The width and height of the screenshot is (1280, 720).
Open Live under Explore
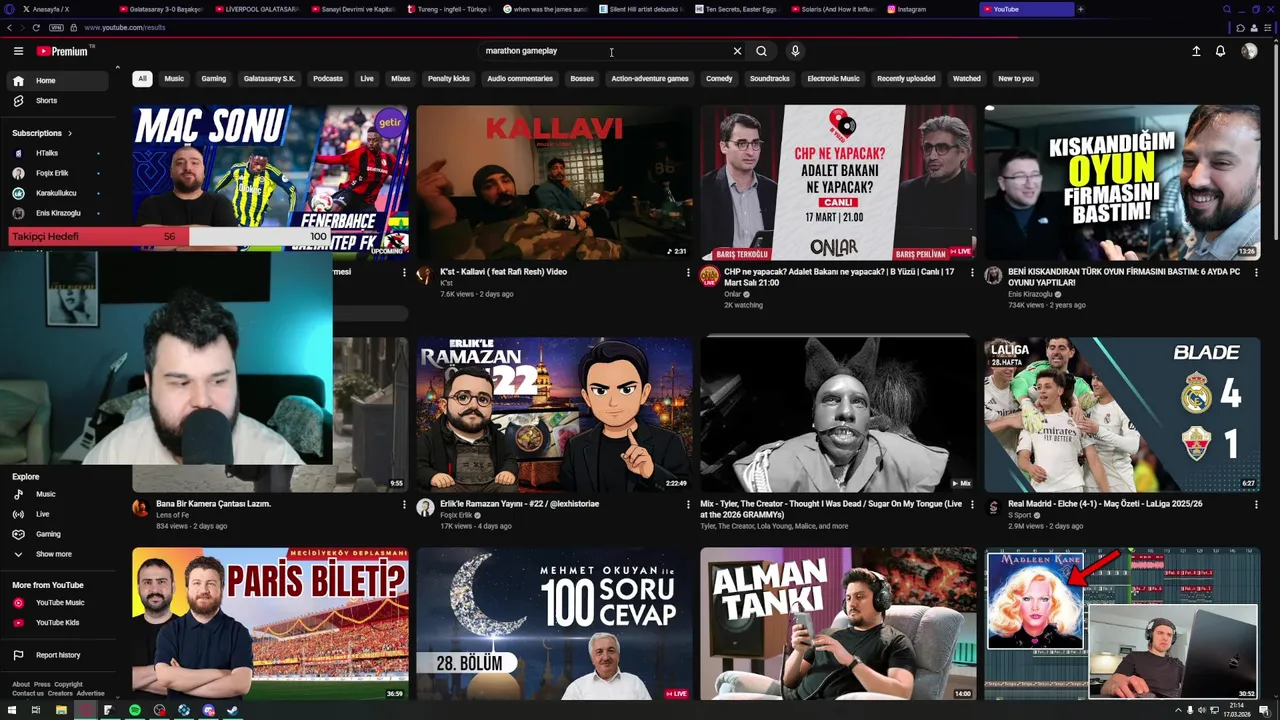pyautogui.click(x=58, y=514)
